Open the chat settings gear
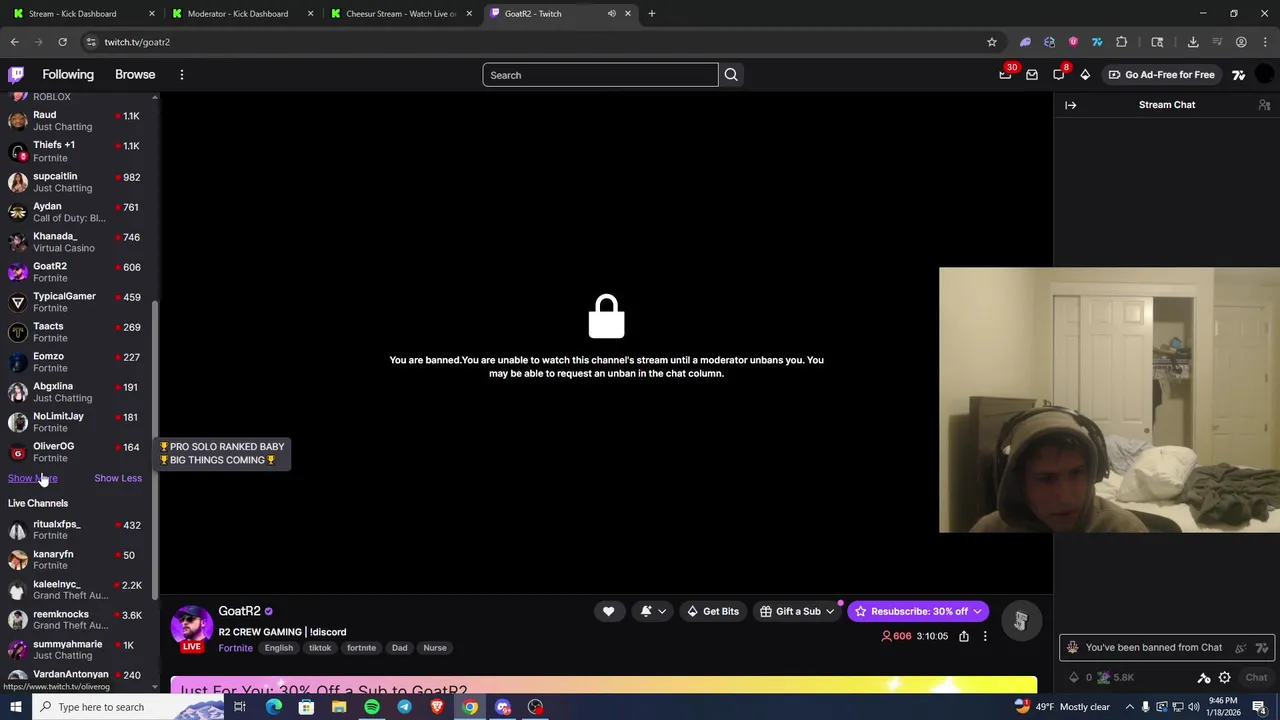Viewport: 1280px width, 720px height. pyautogui.click(x=1224, y=678)
